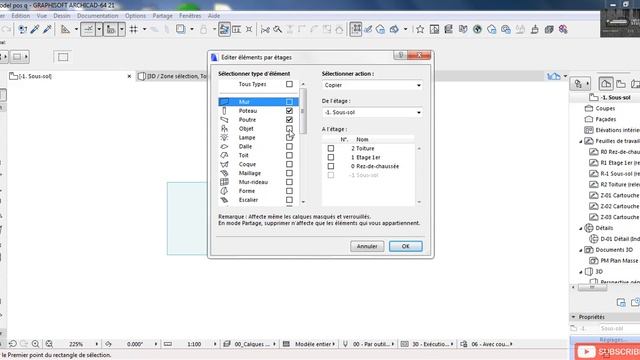This screenshot has width=640, height=360.
Task: Open the Fenêtres menu
Action: pos(190,16)
